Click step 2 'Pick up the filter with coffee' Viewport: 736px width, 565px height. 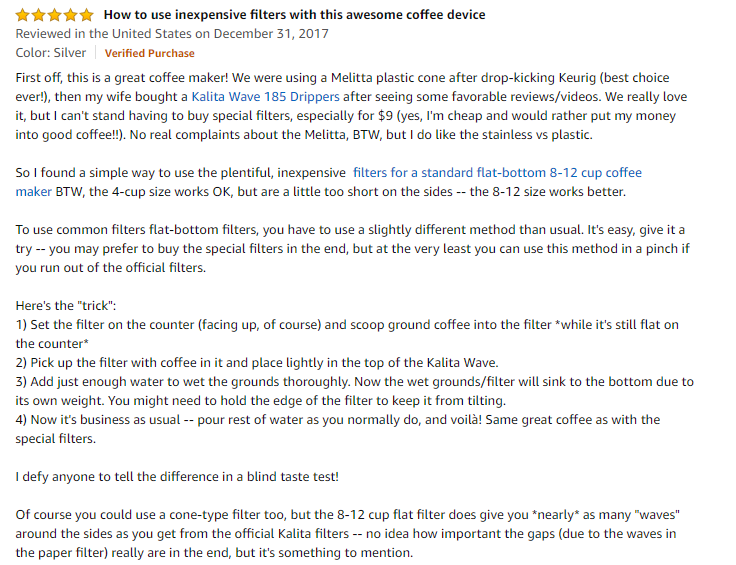[257, 363]
